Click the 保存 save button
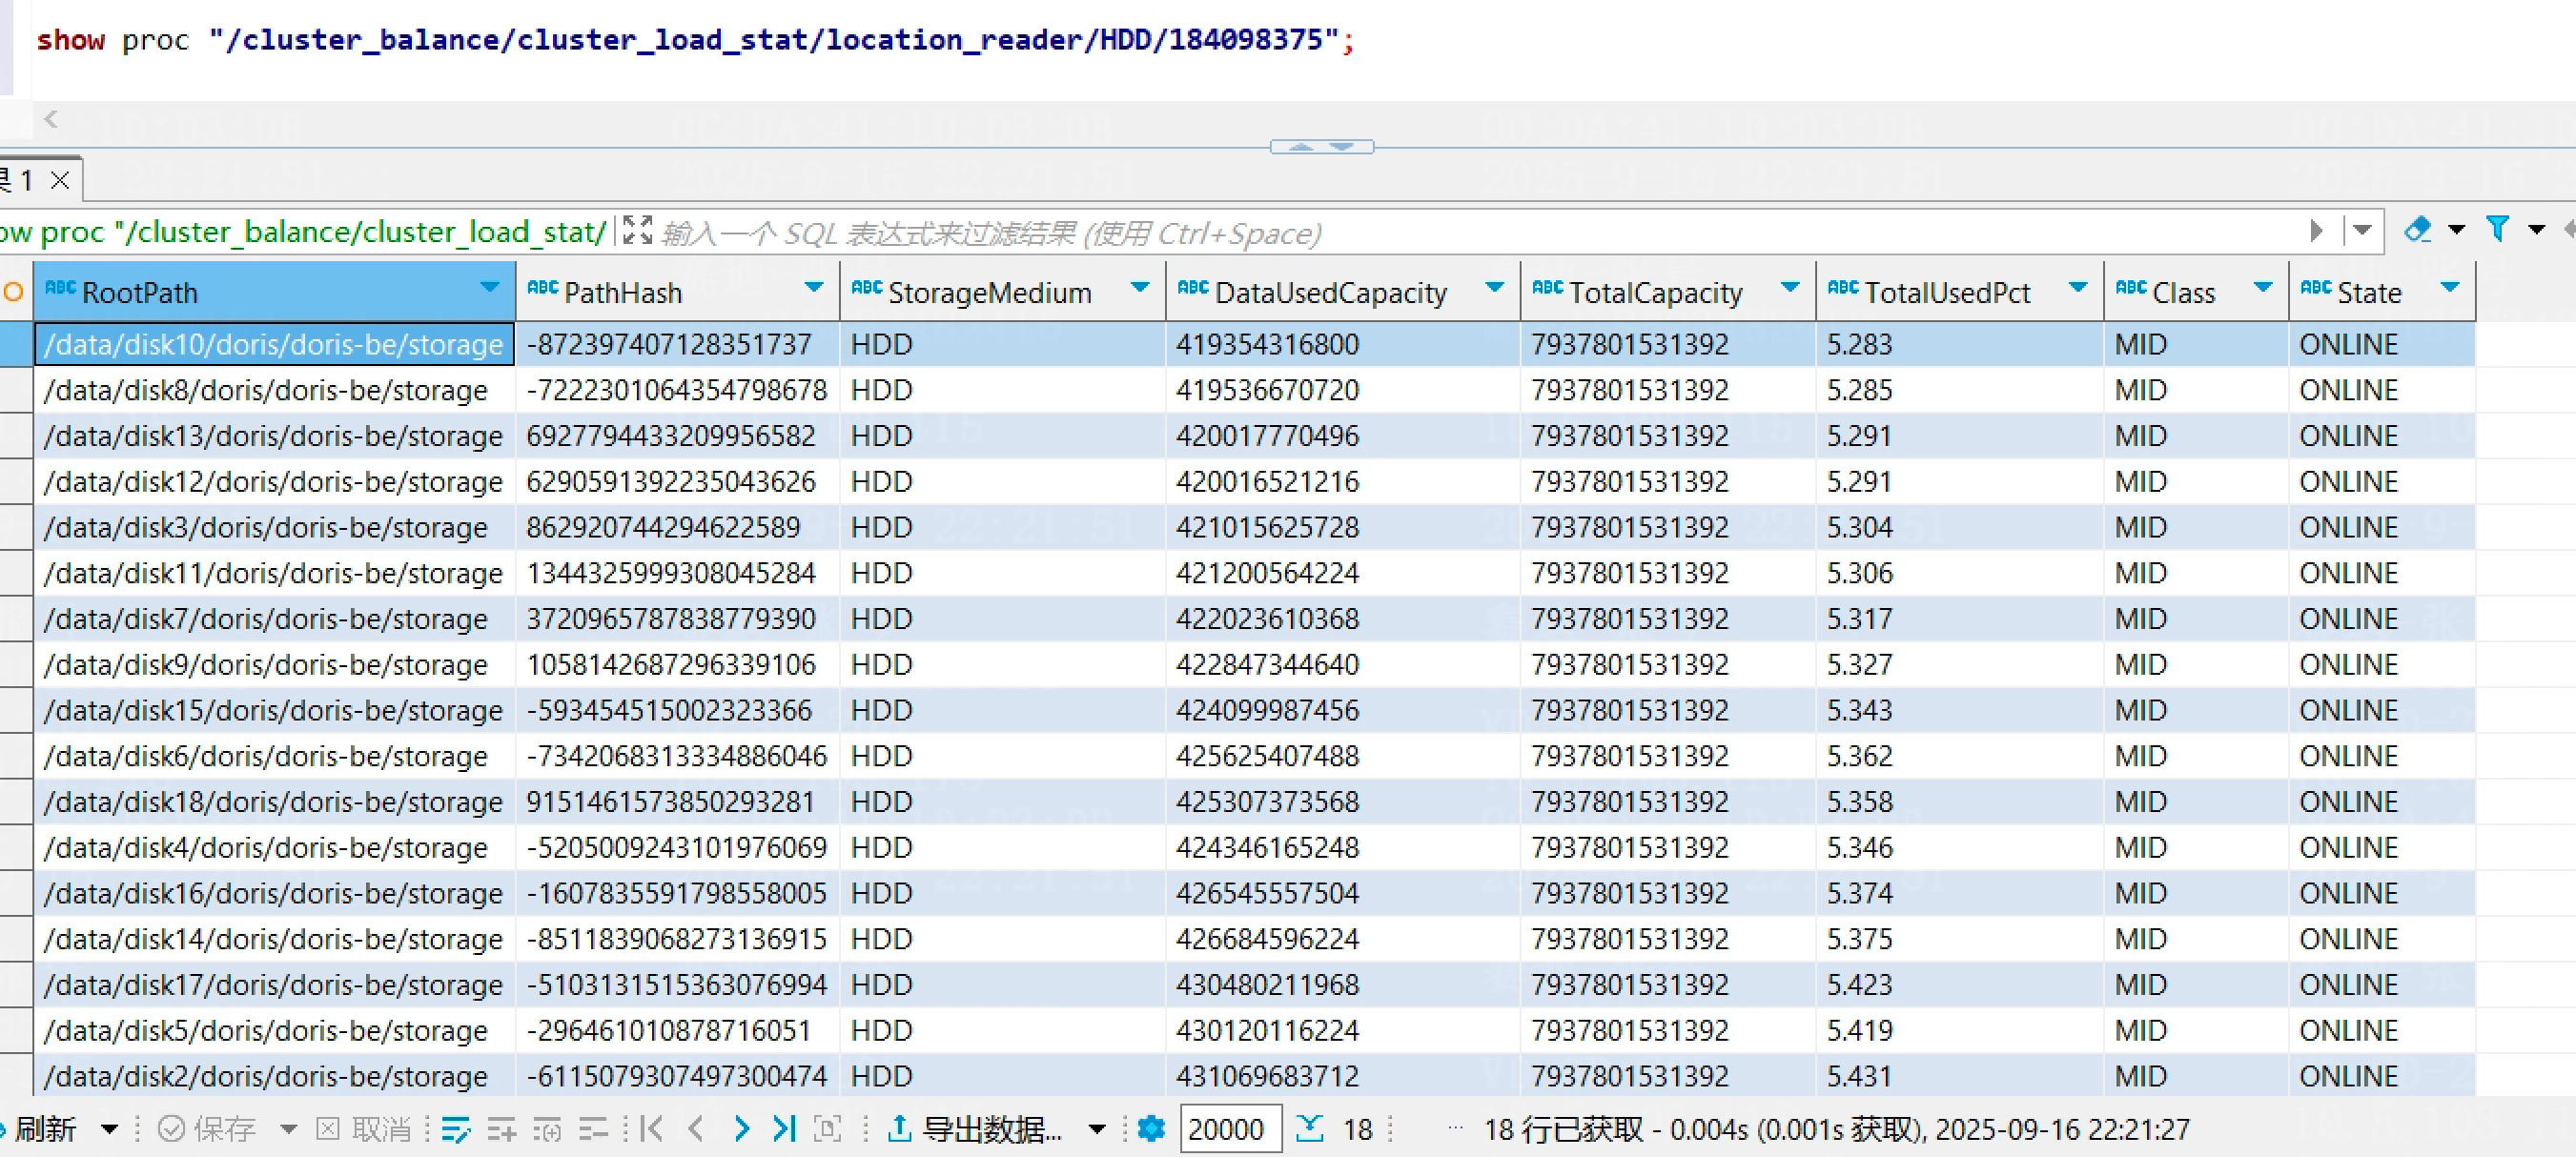This screenshot has height=1157, width=2576. (208, 1130)
